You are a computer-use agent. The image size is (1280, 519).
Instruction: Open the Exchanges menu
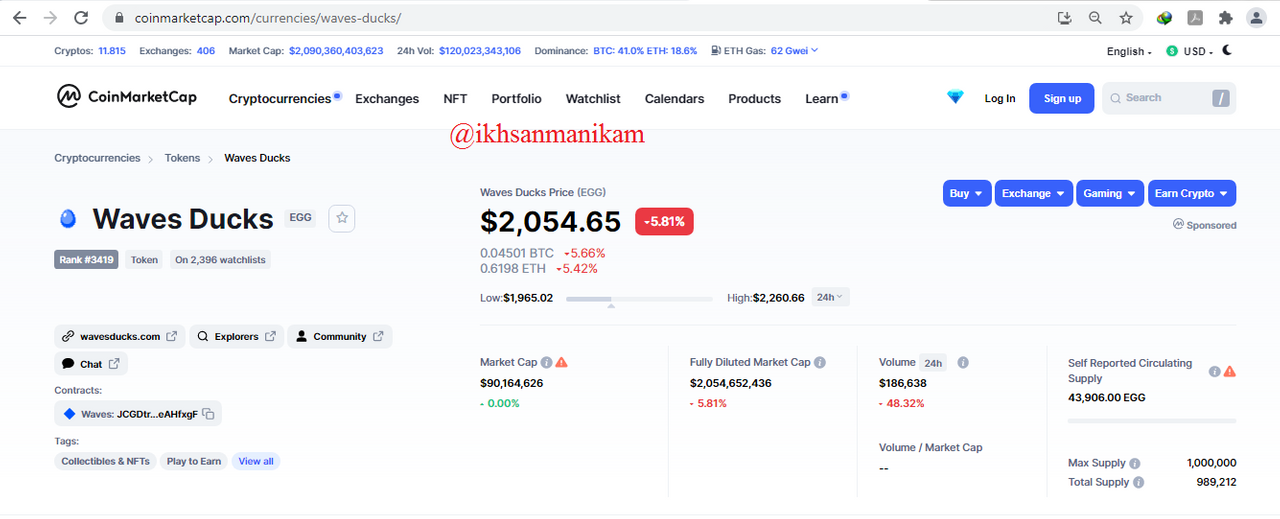(x=387, y=98)
